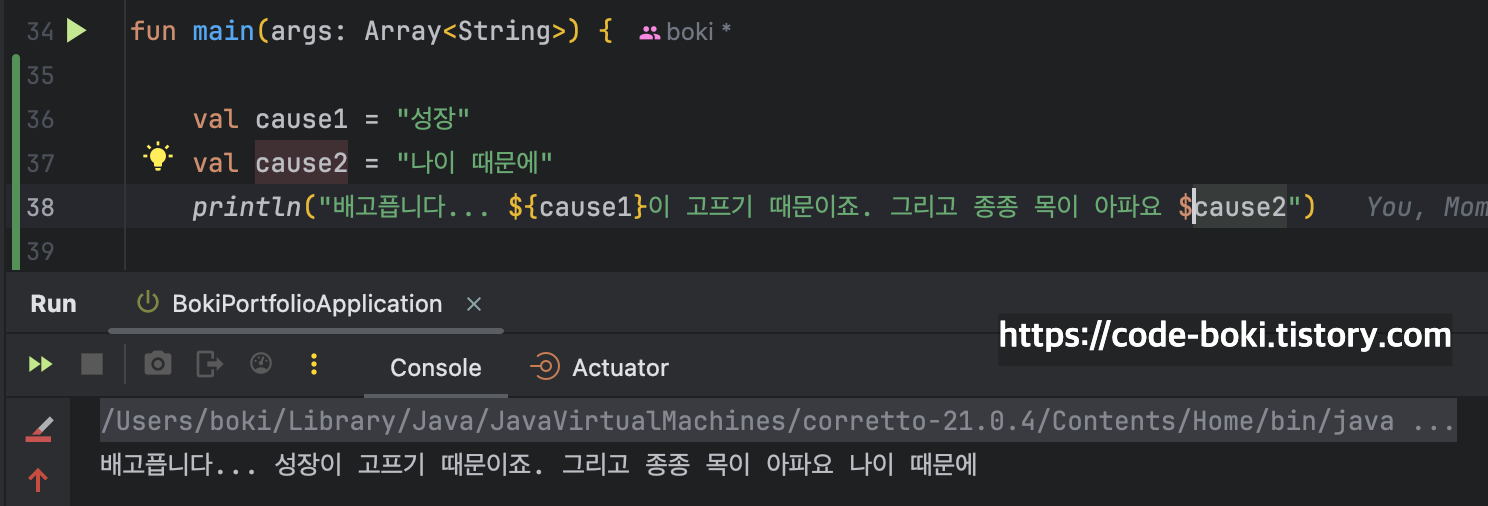Rerun BokiPortfolioApplication with the double green arrows
This screenshot has height=506, width=1488.
tap(40, 365)
